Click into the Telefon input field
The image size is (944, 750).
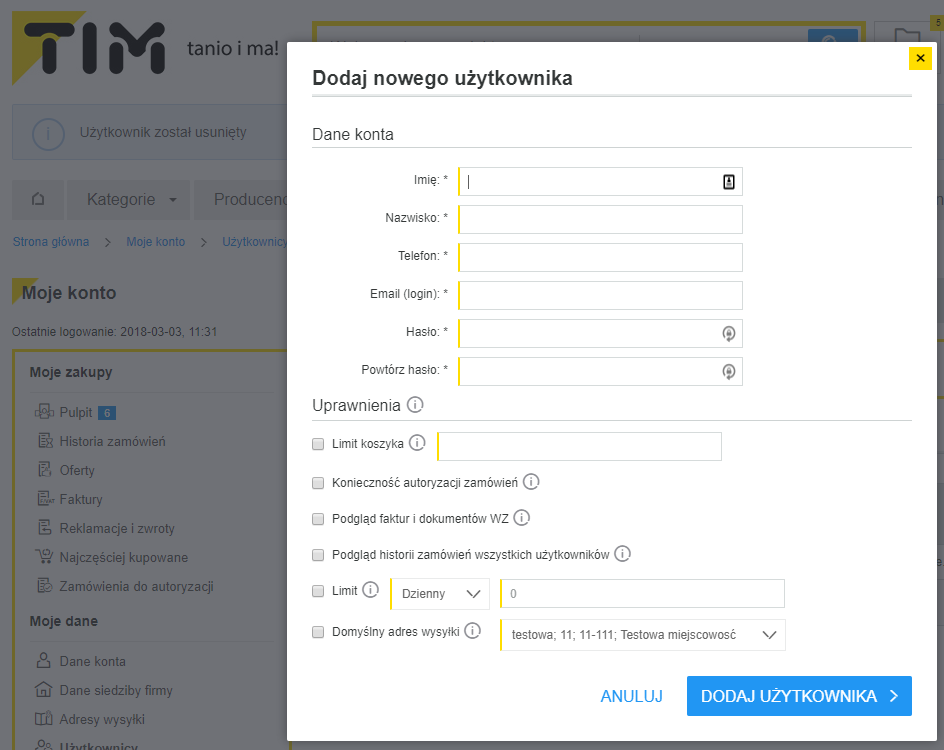pos(600,258)
